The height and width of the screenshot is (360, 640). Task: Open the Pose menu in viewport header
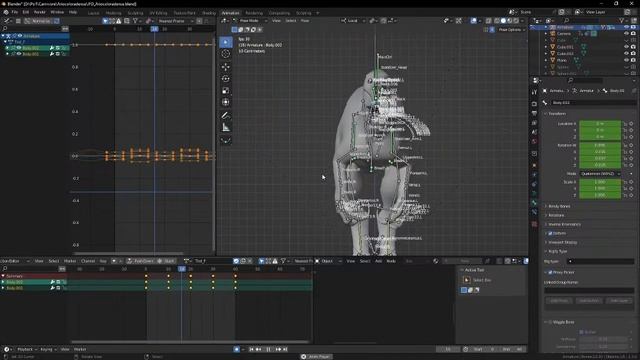[305, 21]
